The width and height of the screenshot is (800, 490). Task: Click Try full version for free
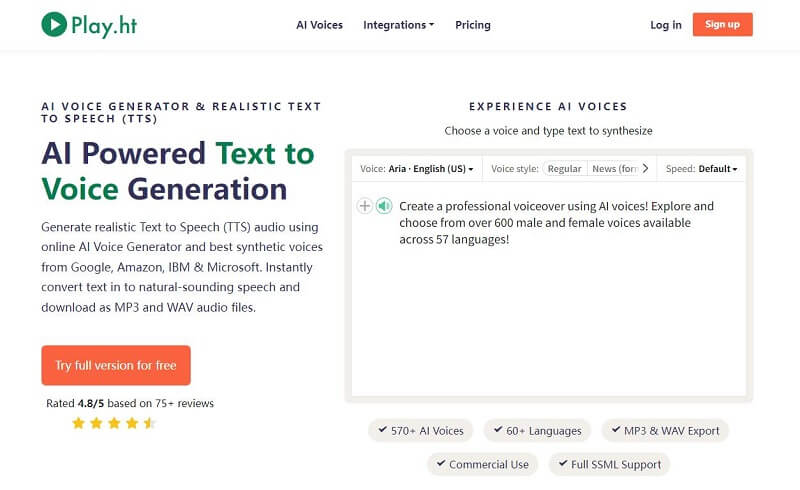click(x=116, y=365)
